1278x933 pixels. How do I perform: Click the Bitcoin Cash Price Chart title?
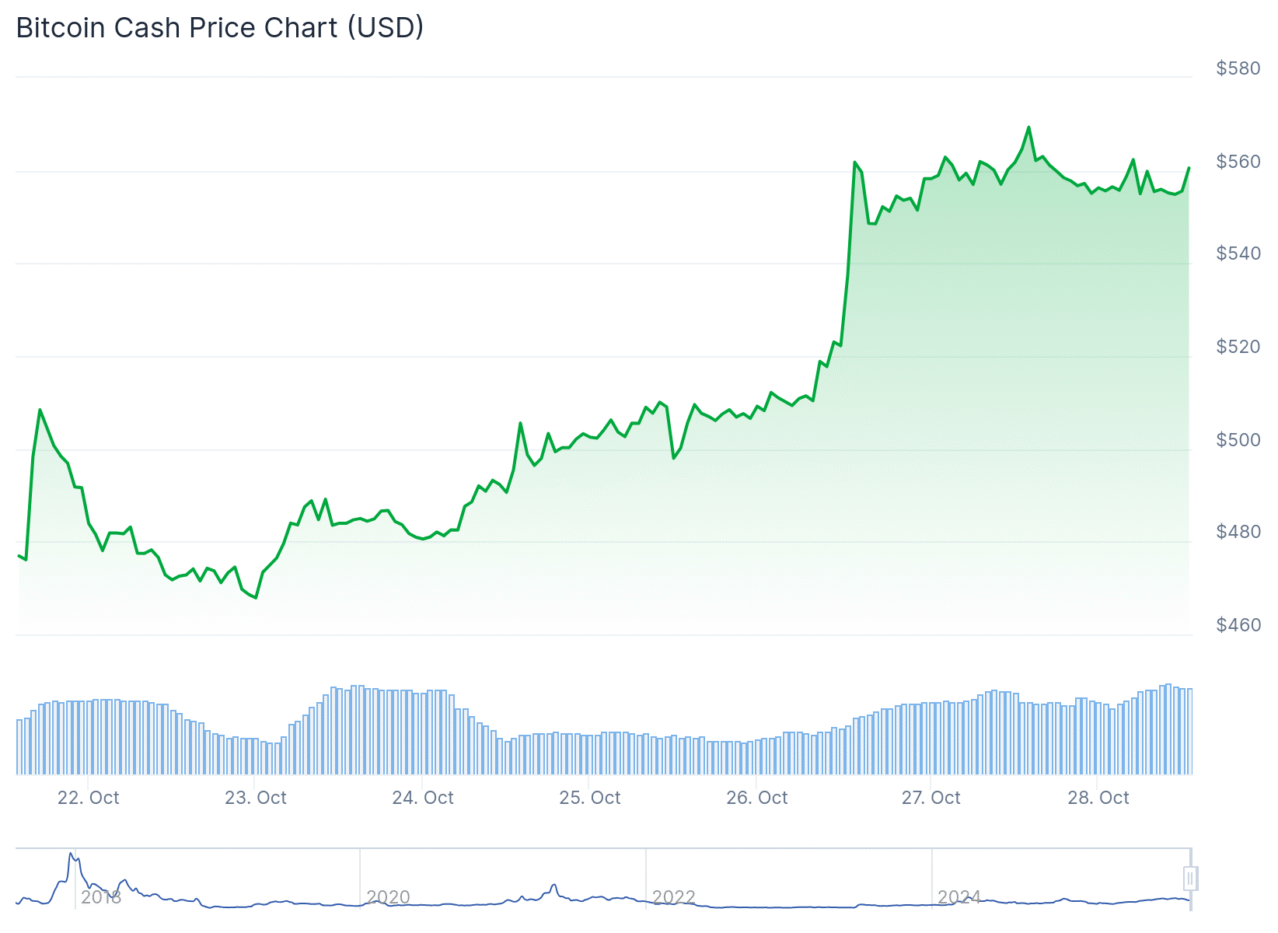coord(220,28)
